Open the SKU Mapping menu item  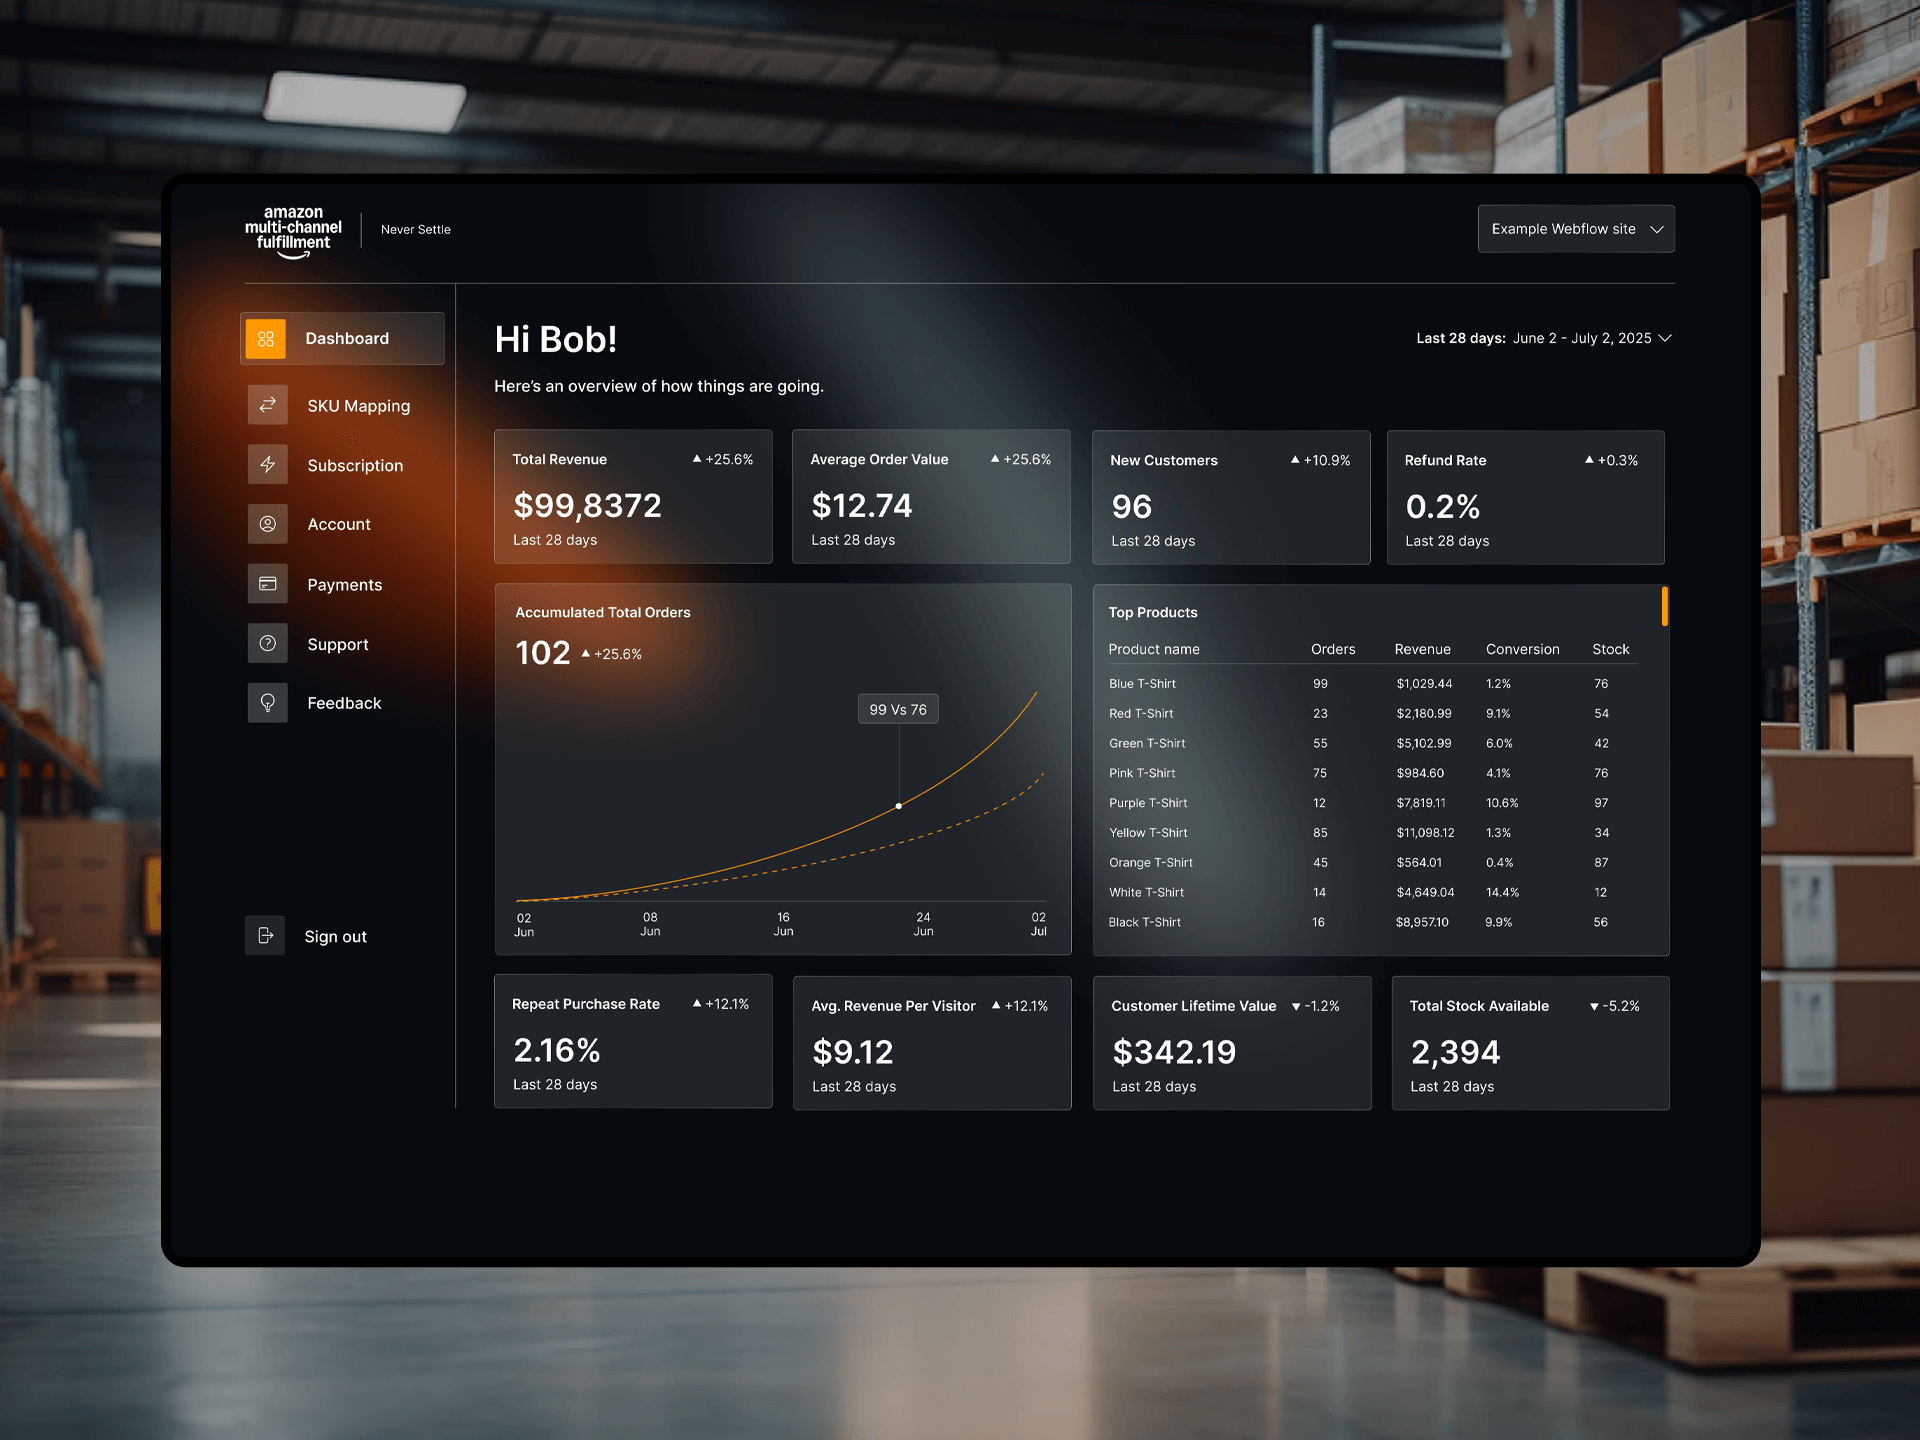[358, 406]
